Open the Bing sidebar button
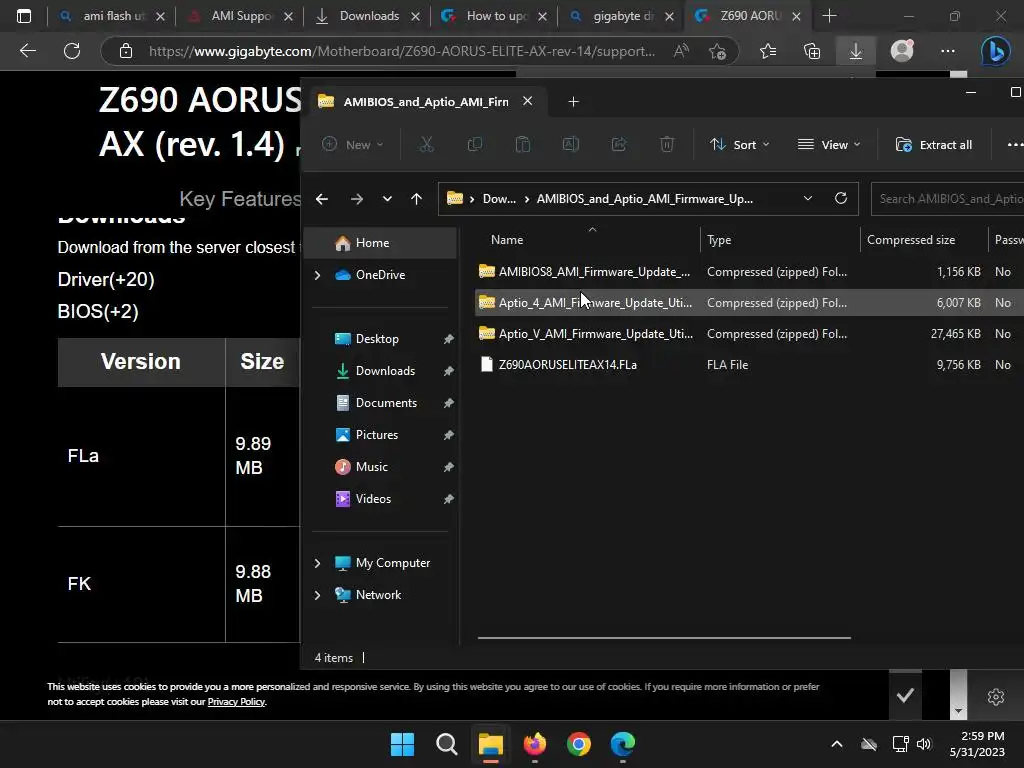Viewport: 1024px width, 768px height. 996,51
